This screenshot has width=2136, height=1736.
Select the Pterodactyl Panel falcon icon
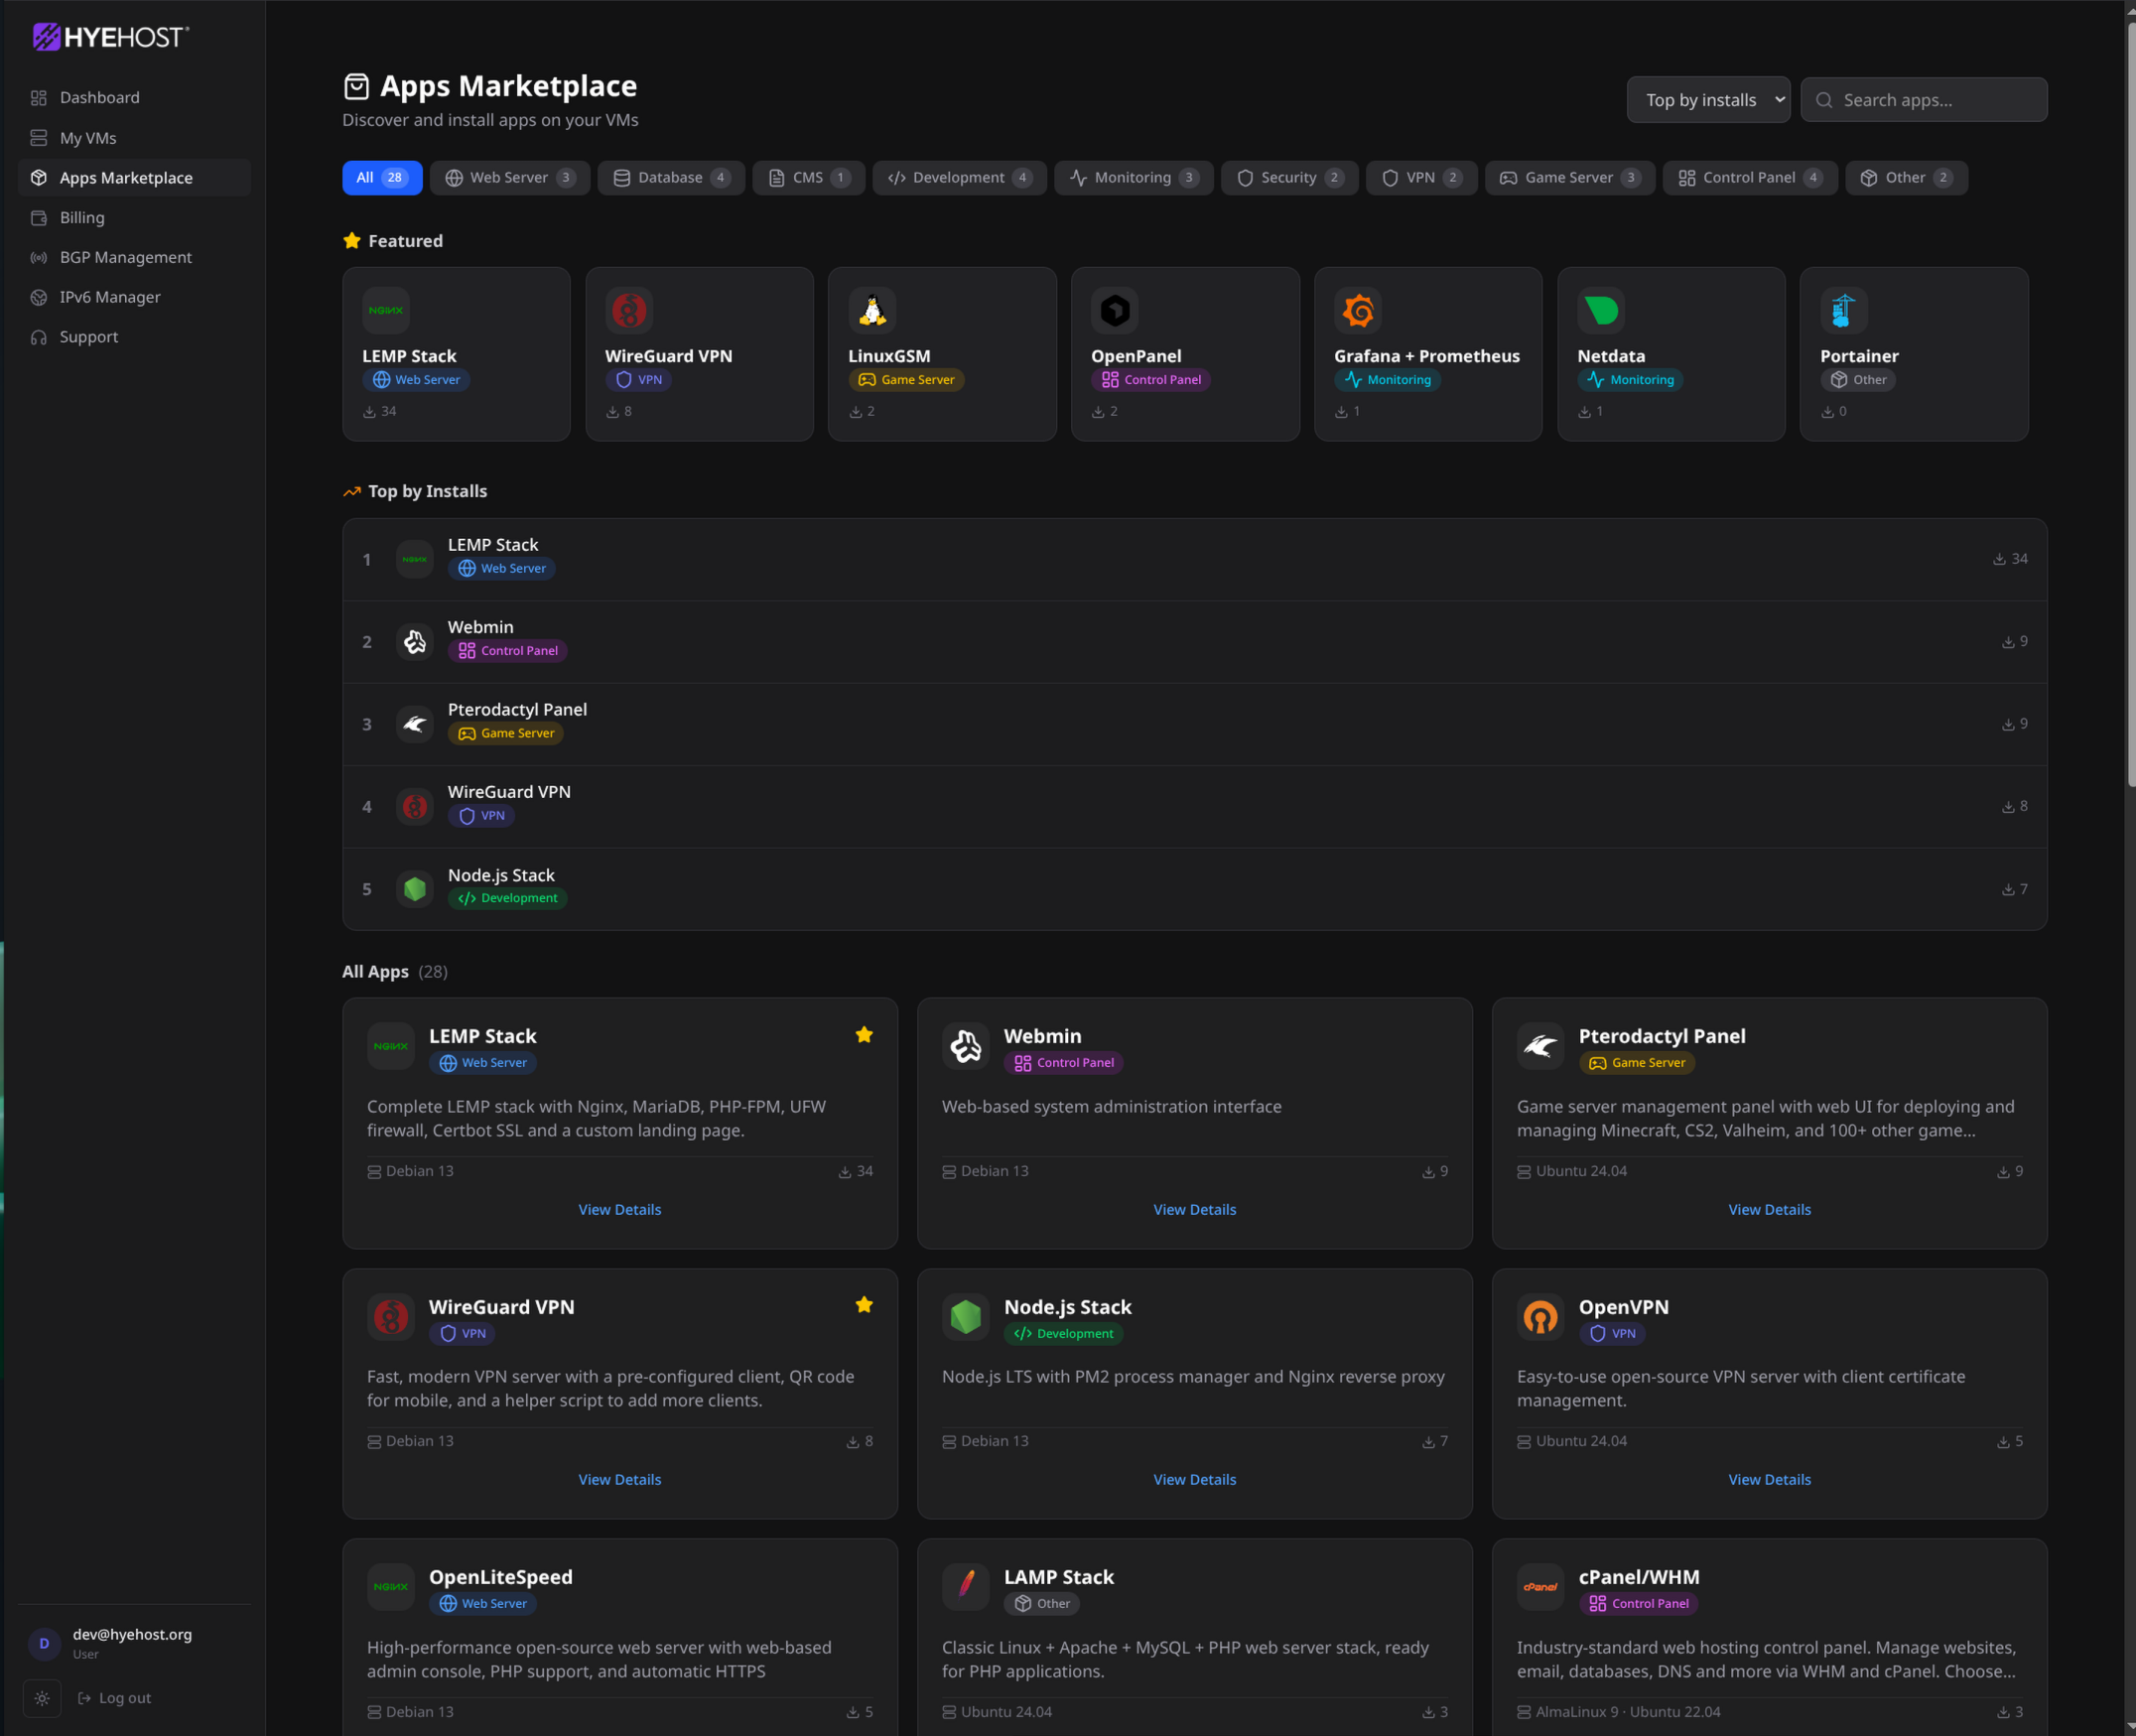click(x=1540, y=1046)
